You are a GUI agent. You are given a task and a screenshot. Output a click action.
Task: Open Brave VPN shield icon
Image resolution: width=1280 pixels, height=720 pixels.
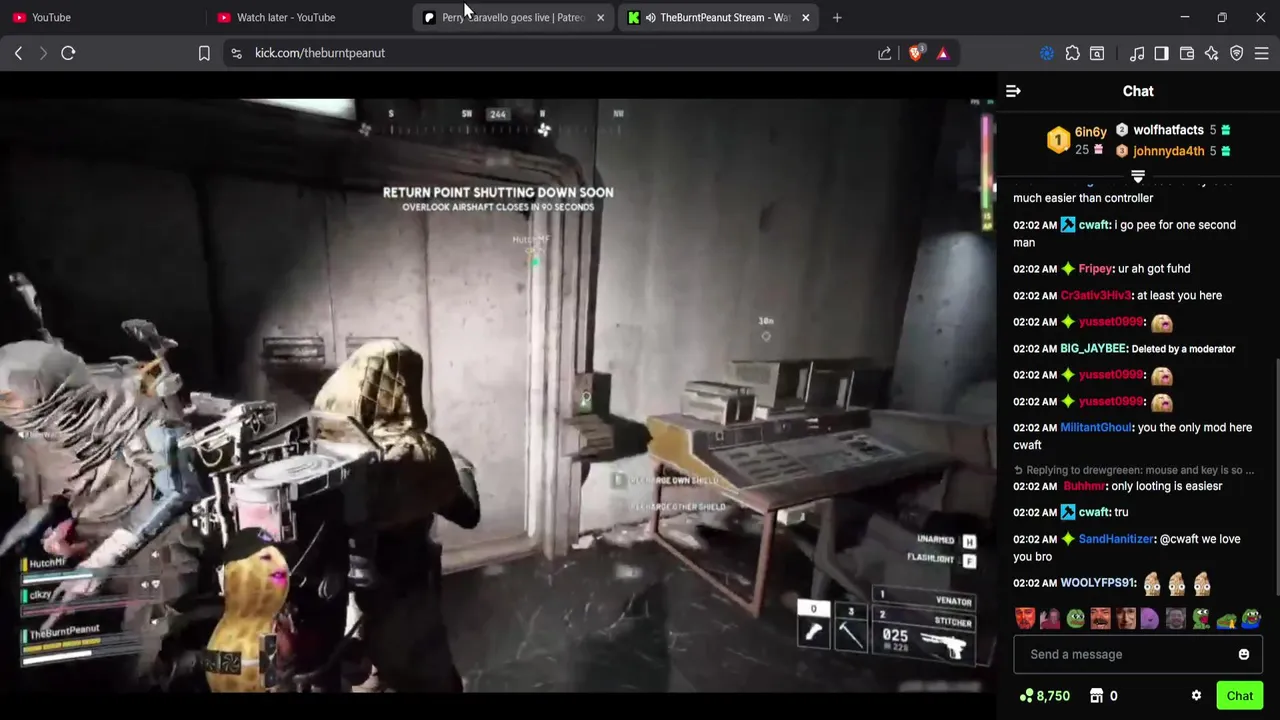pos(1237,53)
